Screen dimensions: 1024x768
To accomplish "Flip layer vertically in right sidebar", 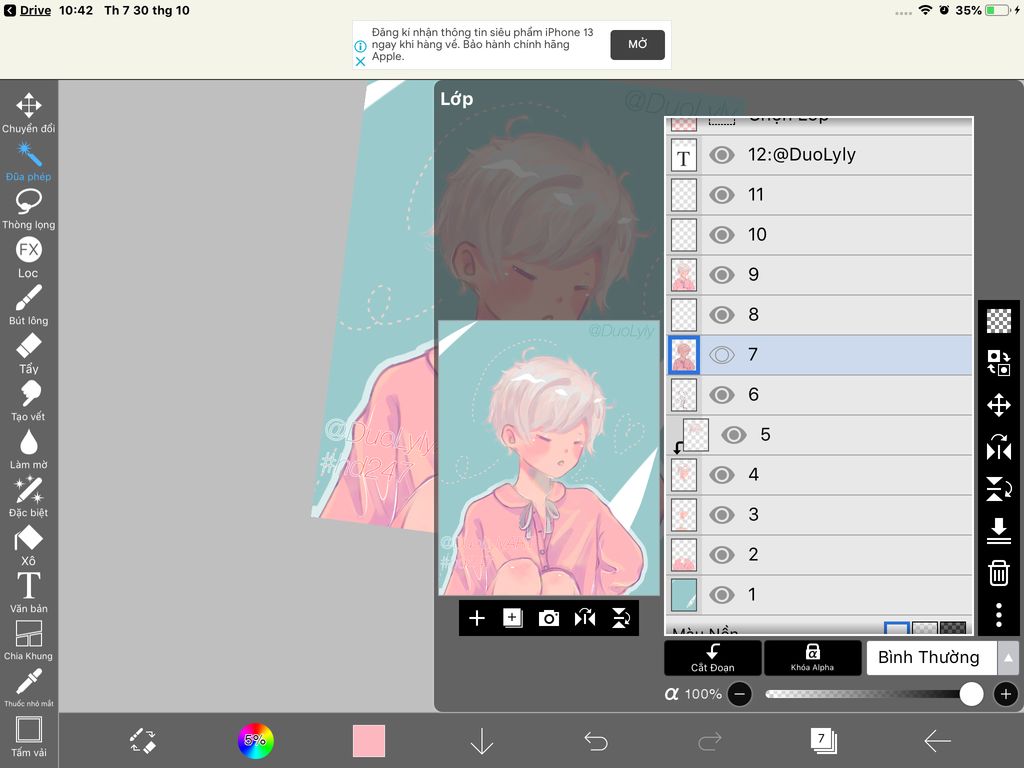I will coord(999,488).
